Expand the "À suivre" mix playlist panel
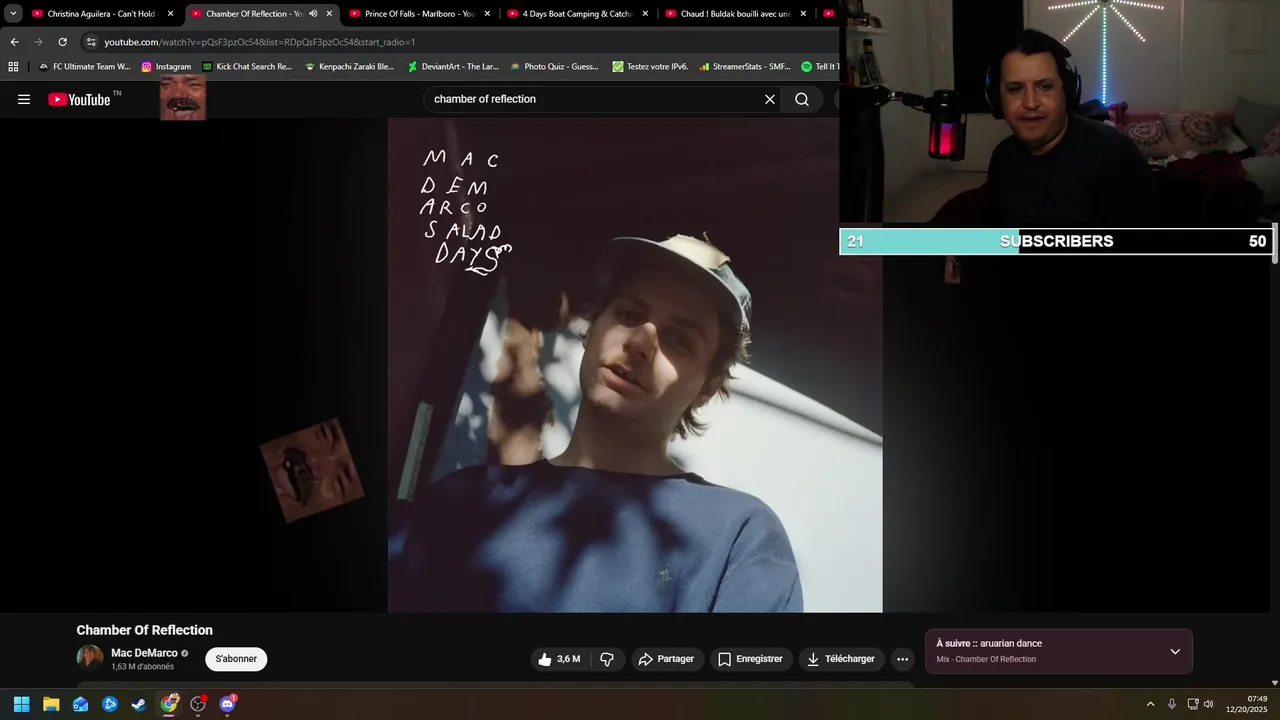 (1175, 651)
